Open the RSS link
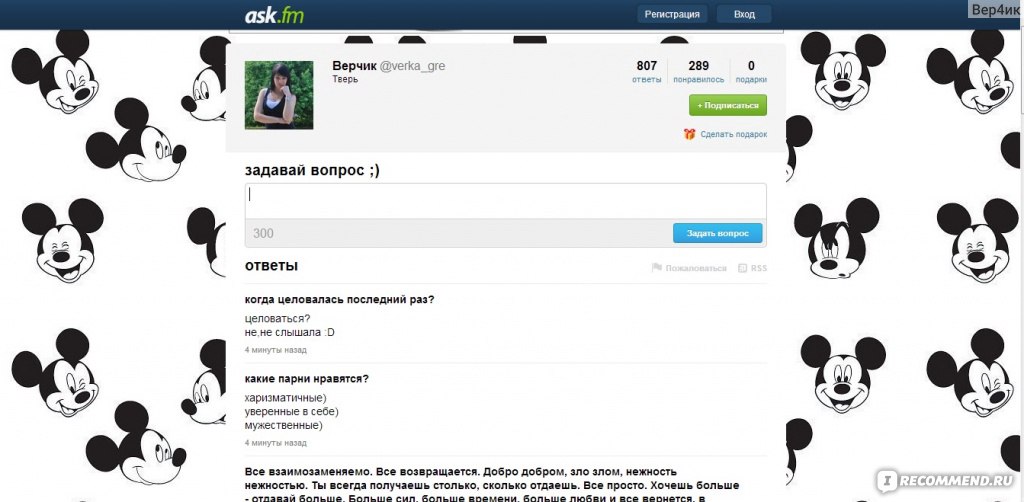Screen dimensions: 1024x502 [x=759, y=268]
